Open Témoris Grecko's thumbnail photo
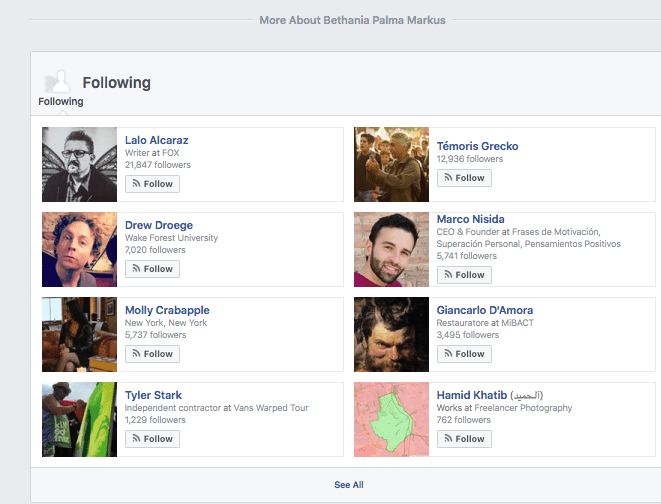This screenshot has width=661, height=504. pos(392,165)
